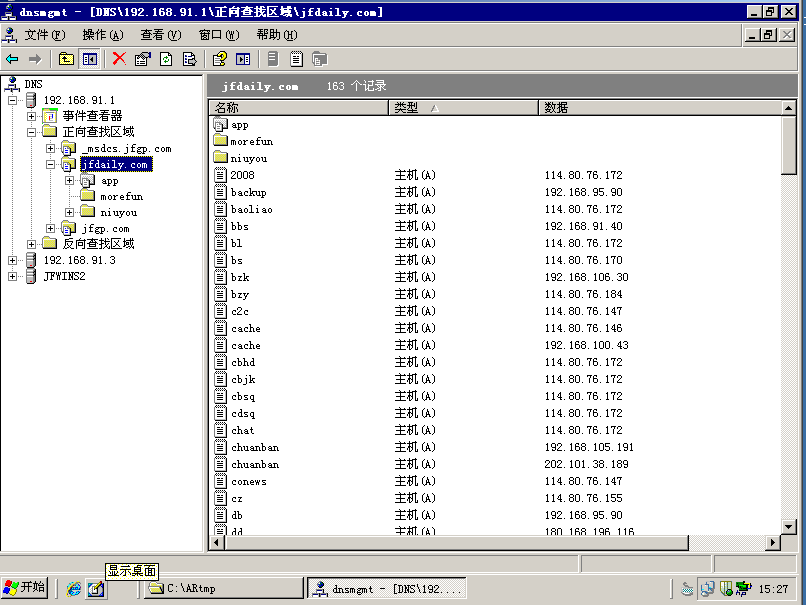Toggle action pane icon next to Help
The image size is (806, 605).
(x=243, y=59)
